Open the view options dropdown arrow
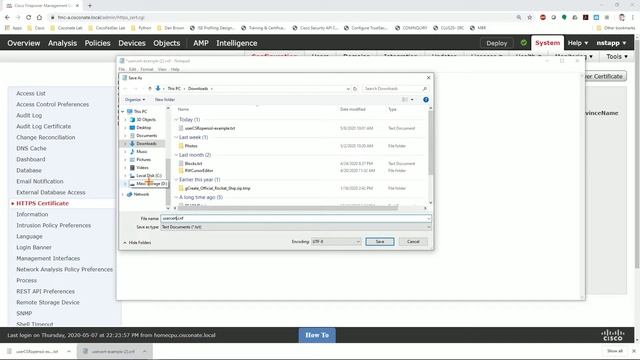 [412, 100]
